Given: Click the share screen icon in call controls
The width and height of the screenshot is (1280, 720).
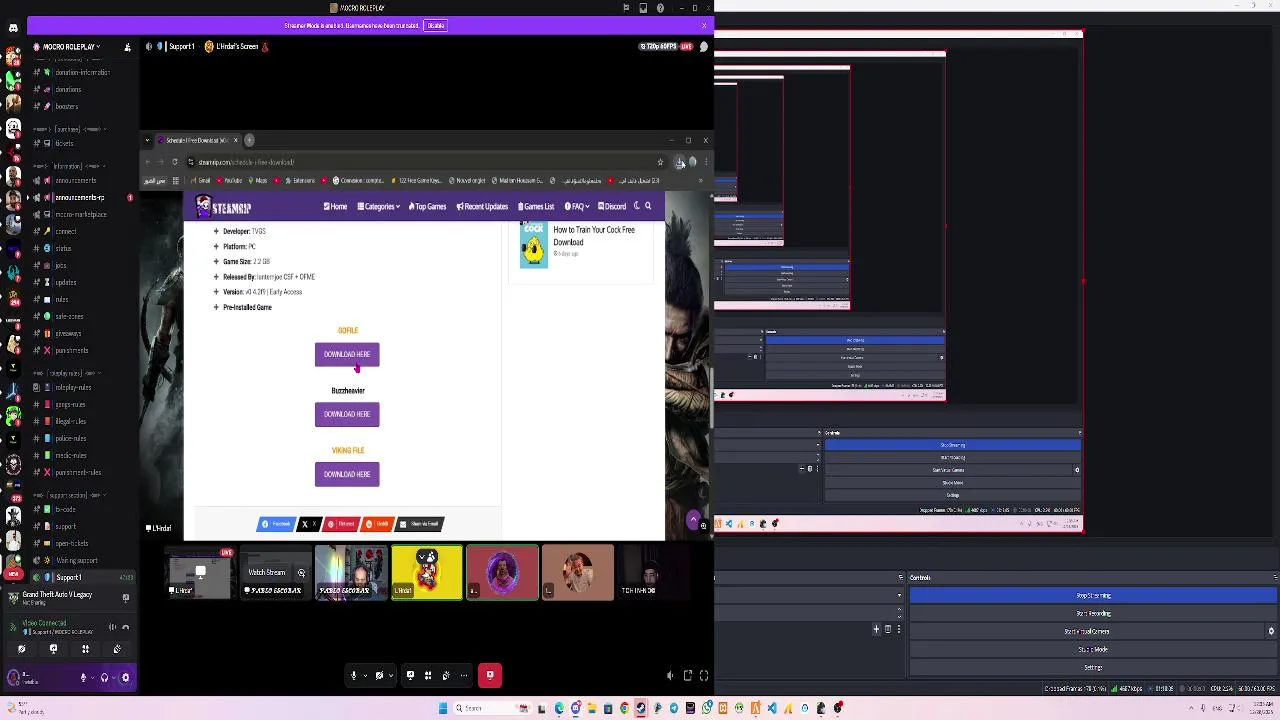Looking at the screenshot, I should tap(410, 676).
